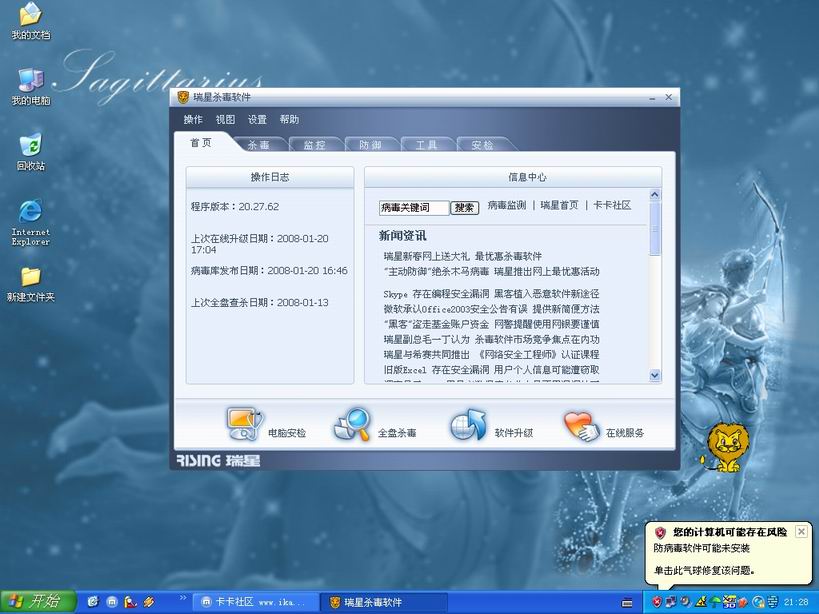The height and width of the screenshot is (614, 819).
Task: Click green umbrella Rising tray icon
Action: (x=715, y=603)
